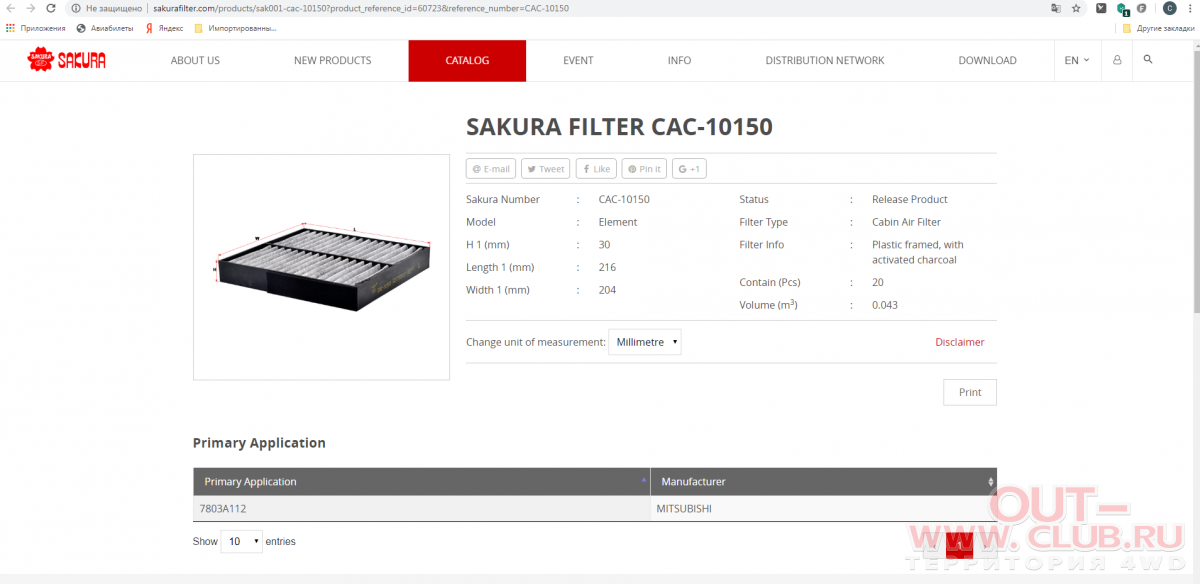Sort table by Primary Application column
Image resolution: width=1200 pixels, height=584 pixels.
tap(421, 481)
